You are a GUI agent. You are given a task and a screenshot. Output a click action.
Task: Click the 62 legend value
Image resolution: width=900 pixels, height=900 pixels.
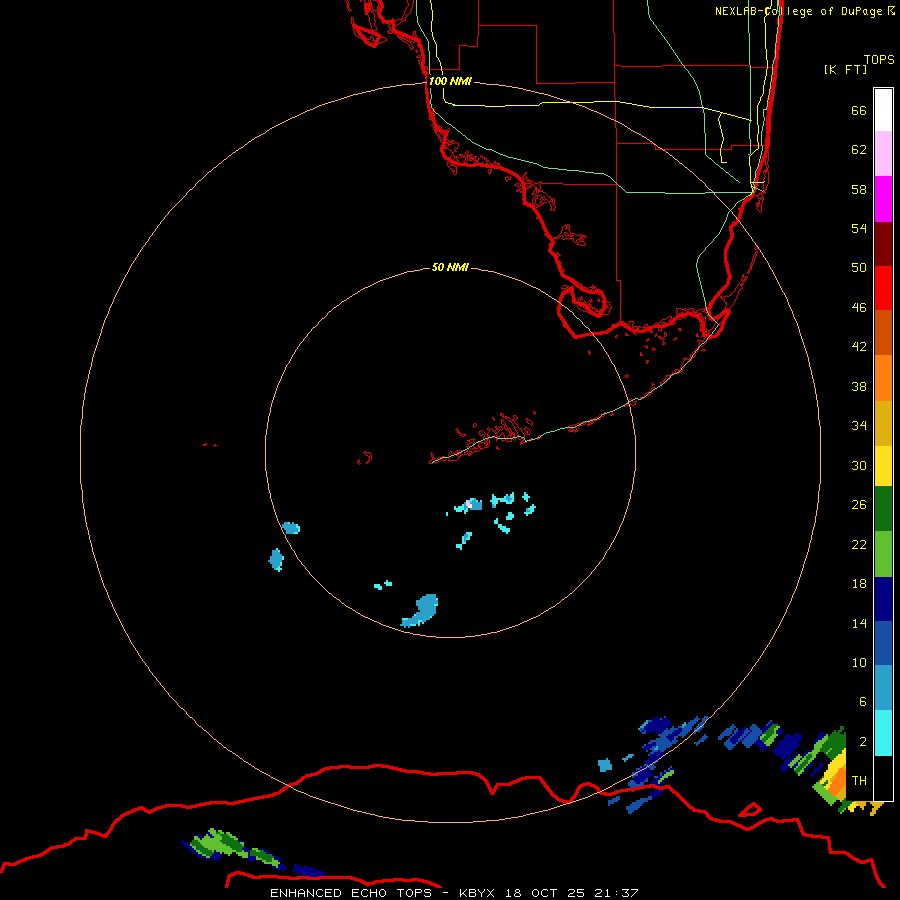click(859, 150)
